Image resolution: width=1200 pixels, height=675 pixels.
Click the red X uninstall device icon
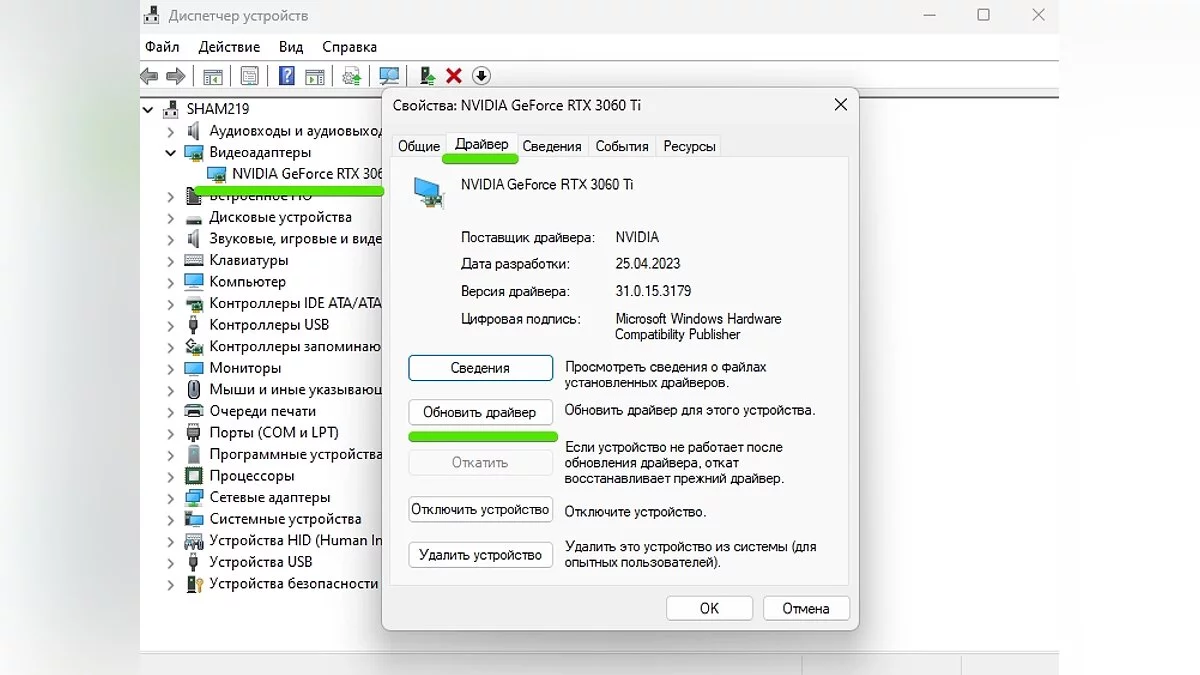(x=454, y=76)
